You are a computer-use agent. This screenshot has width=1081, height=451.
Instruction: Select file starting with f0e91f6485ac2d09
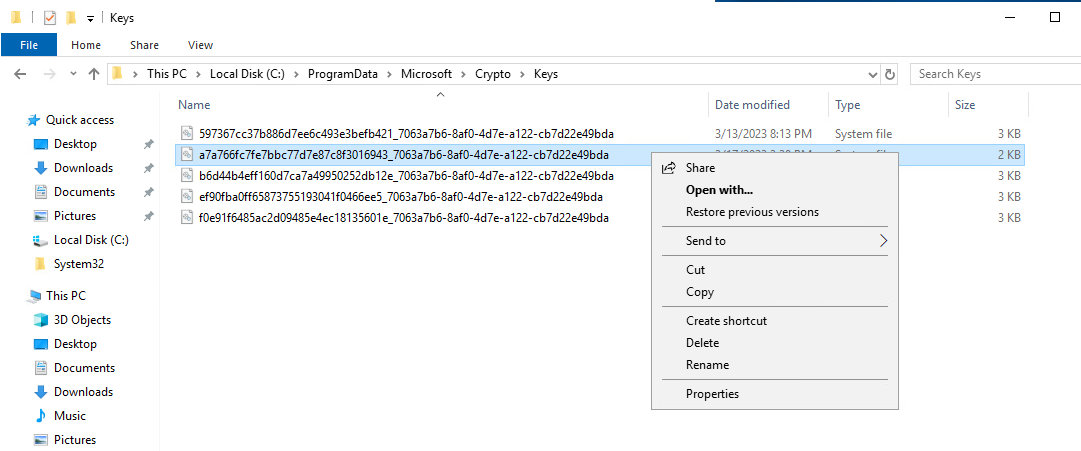pos(404,218)
